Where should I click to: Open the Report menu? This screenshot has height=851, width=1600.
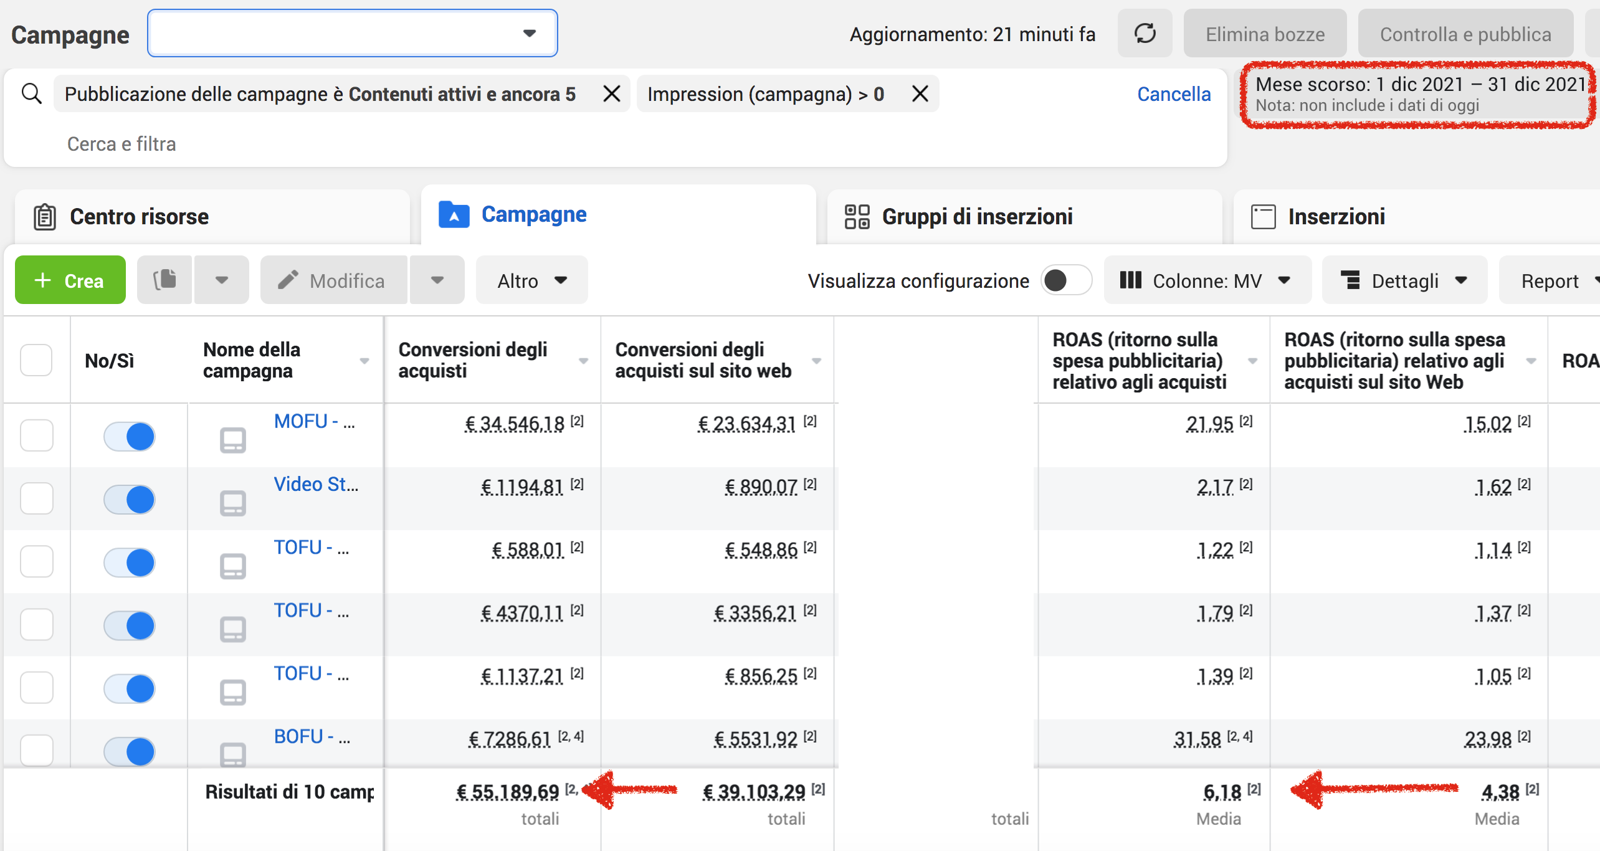[x=1552, y=280]
